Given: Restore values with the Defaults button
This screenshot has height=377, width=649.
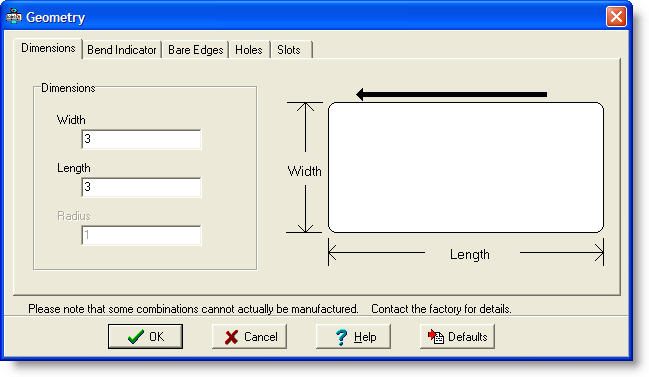Looking at the screenshot, I should (457, 336).
